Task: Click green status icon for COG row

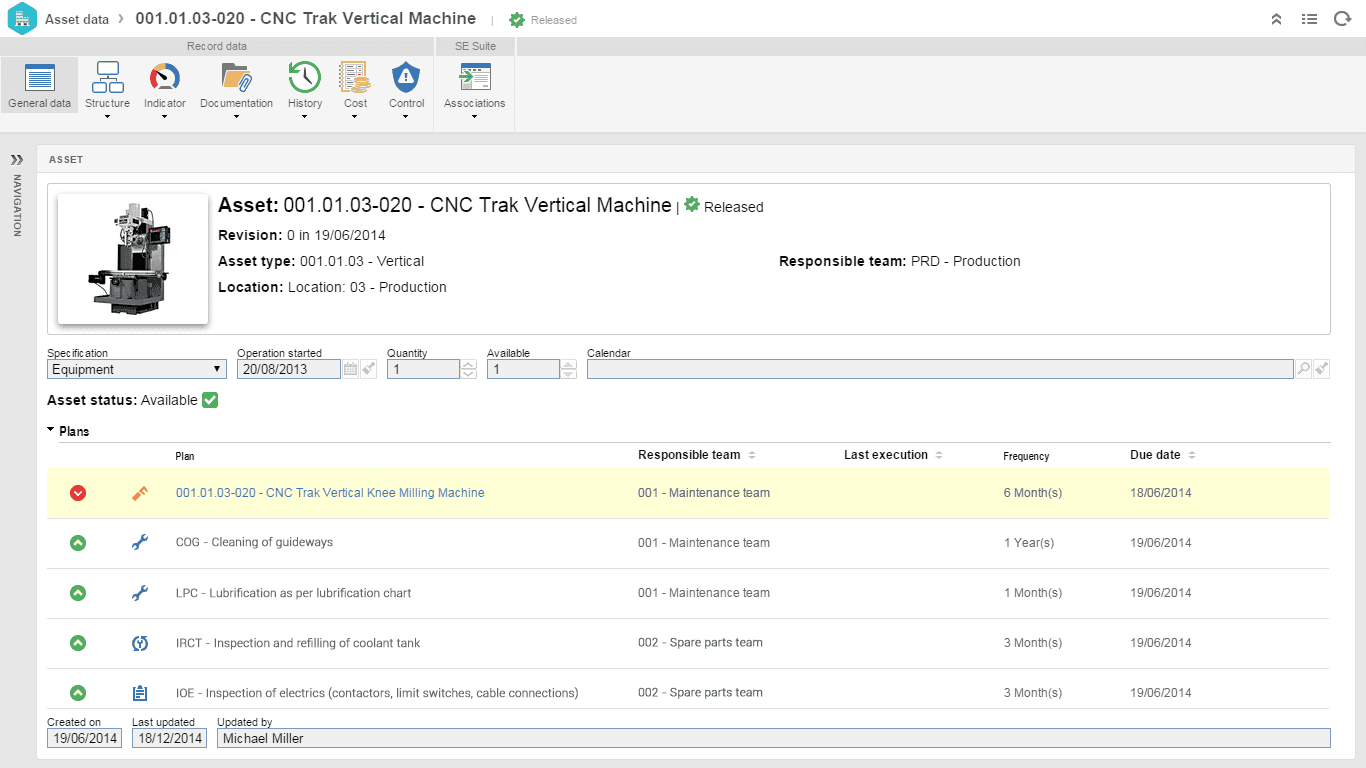Action: 78,543
